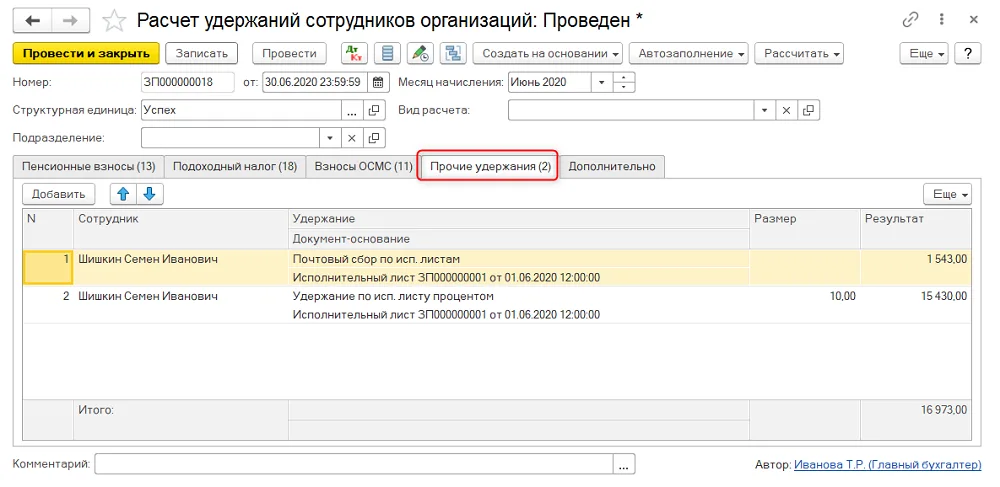Move selected row down with blue arrow
The height and width of the screenshot is (487, 1000).
[151, 194]
